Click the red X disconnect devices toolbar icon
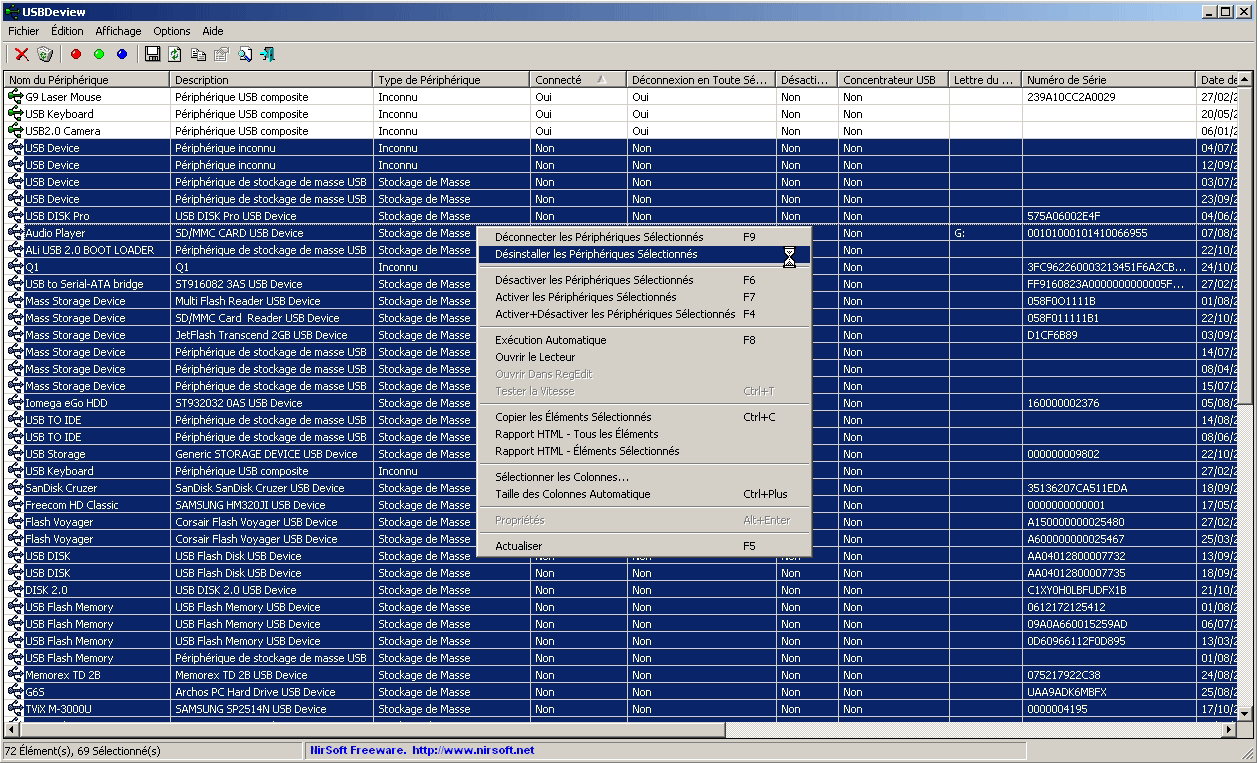Screen dimensions: 1257x763 coord(21,54)
